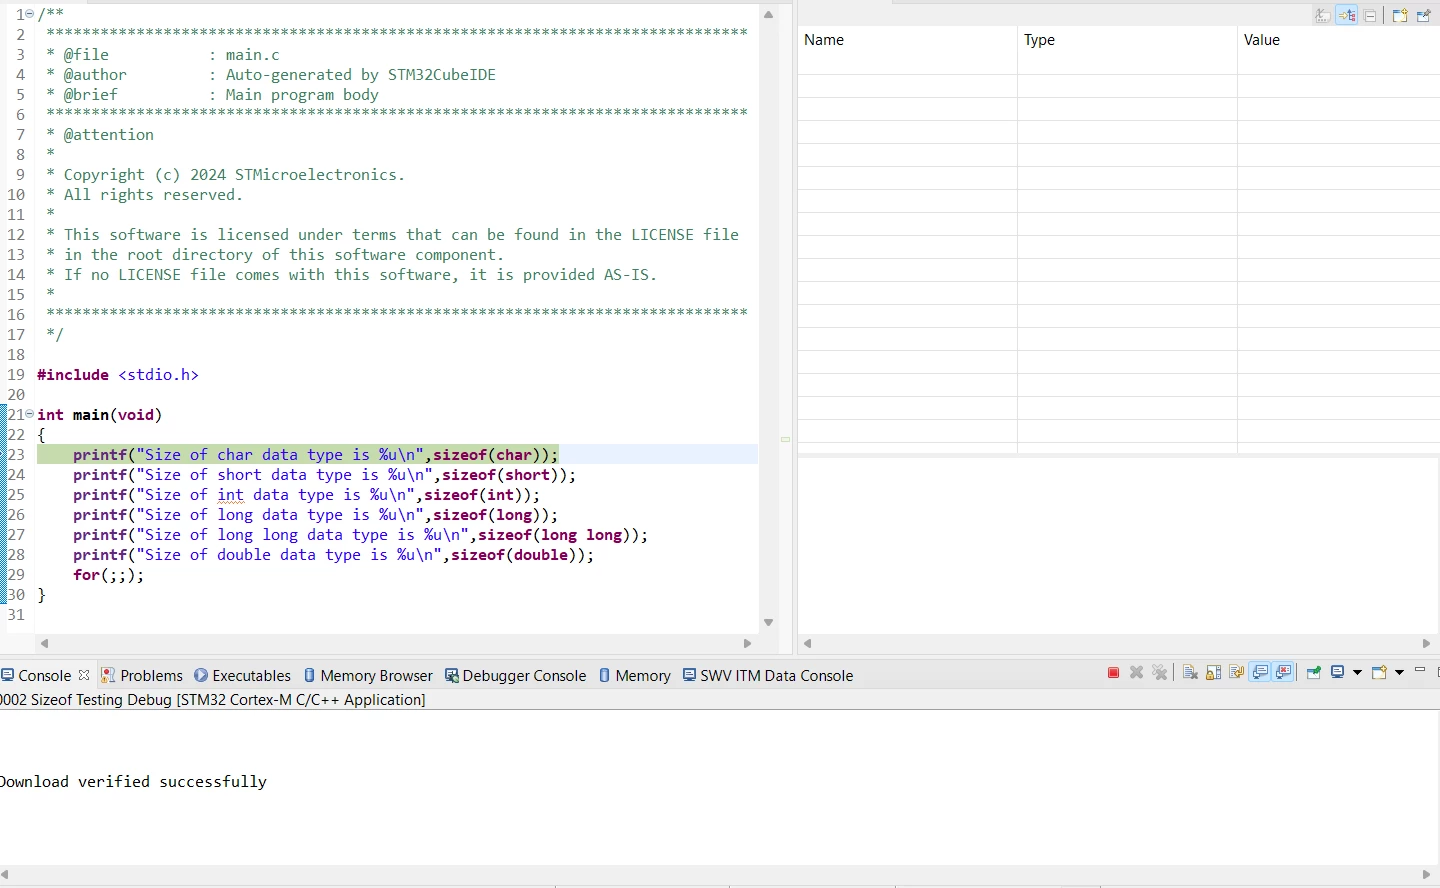Click the Memory Browser tab icon
Image resolution: width=1440 pixels, height=888 pixels.
[309, 676]
